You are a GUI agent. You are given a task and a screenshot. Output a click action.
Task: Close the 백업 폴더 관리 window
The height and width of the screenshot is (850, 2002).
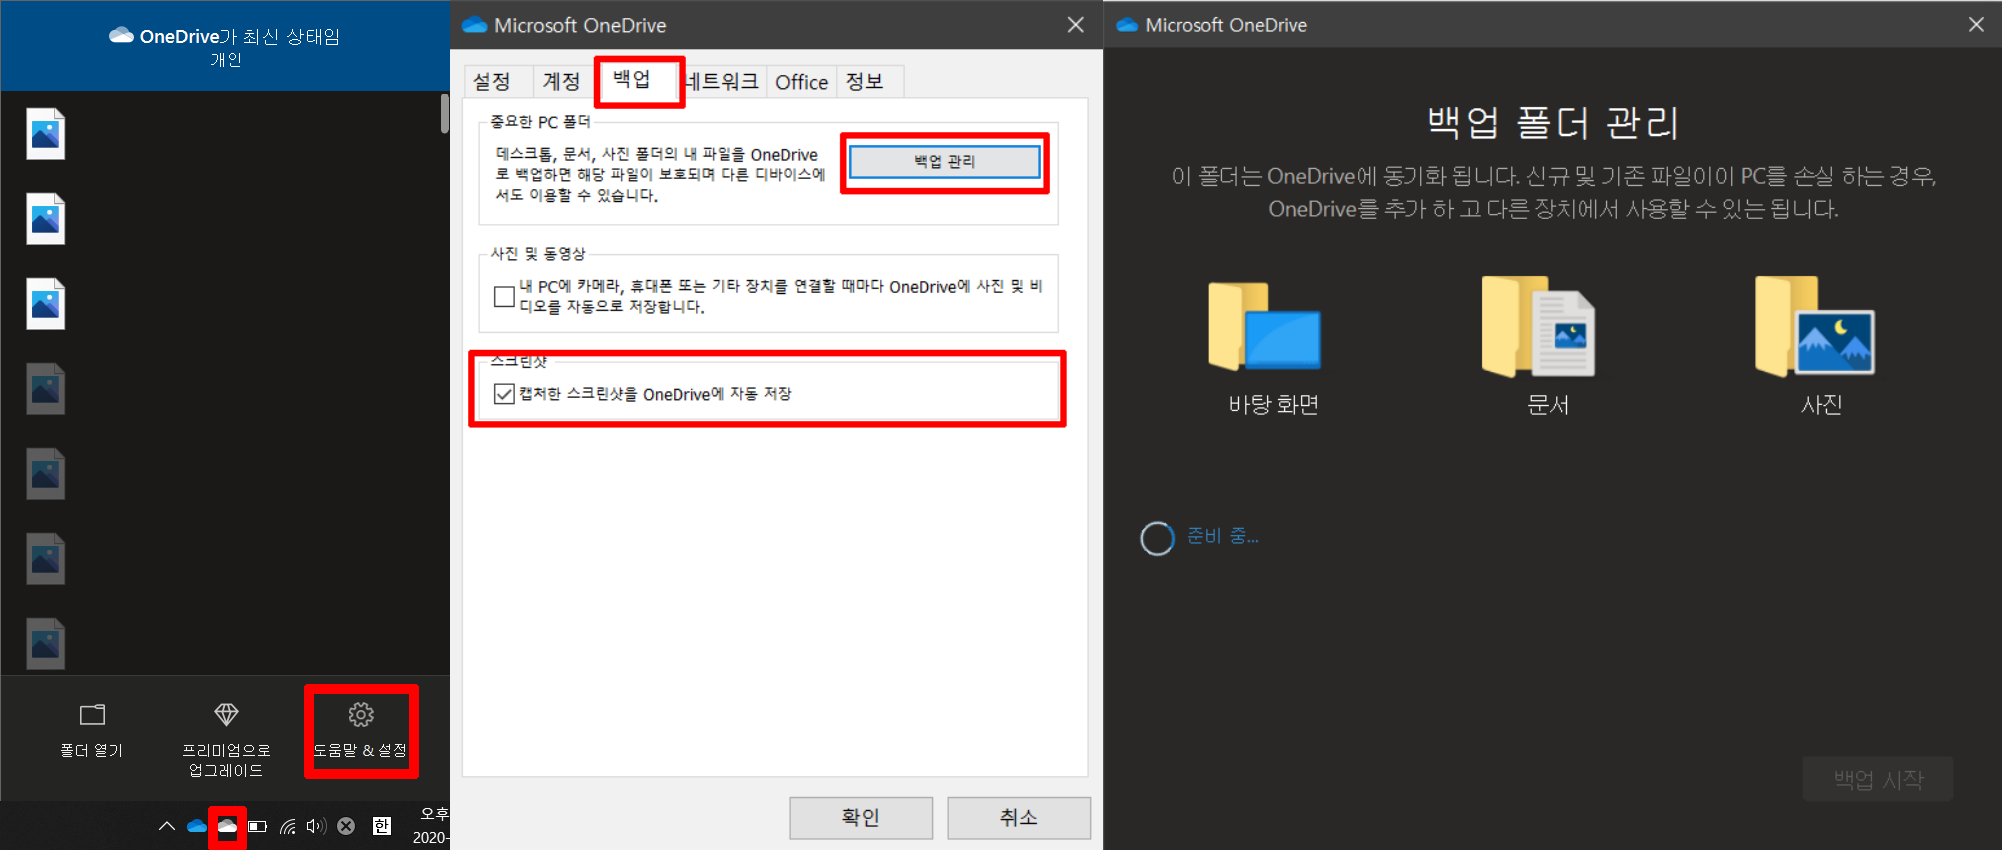point(1976,25)
